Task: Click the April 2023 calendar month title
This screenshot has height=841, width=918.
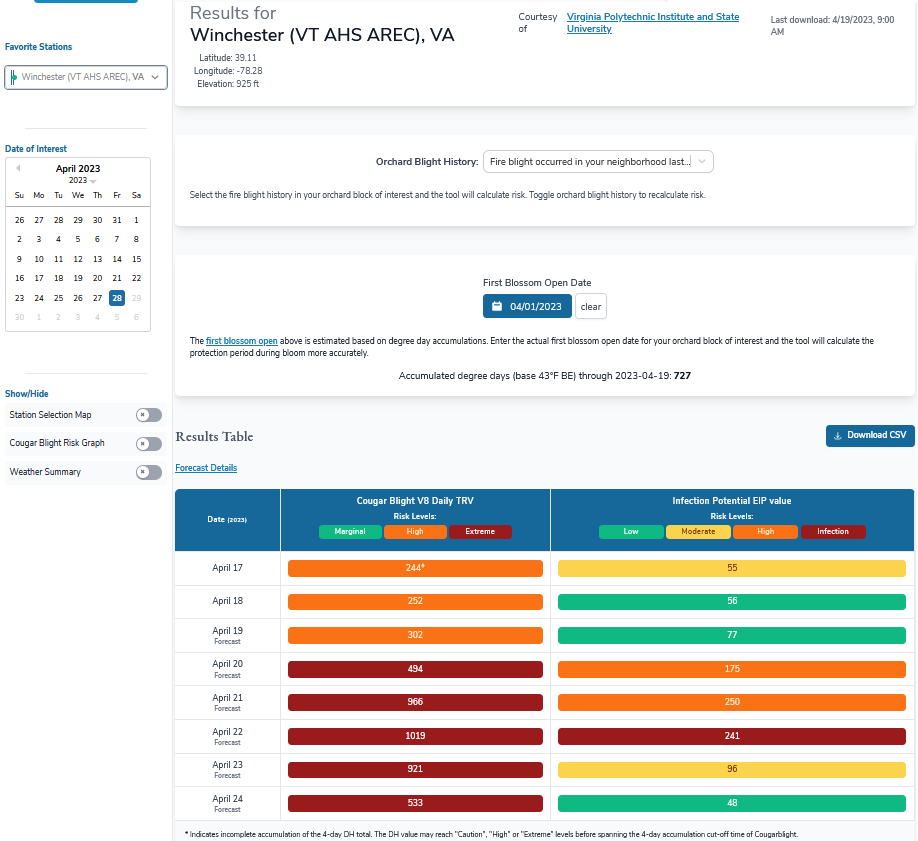Action: point(78,169)
